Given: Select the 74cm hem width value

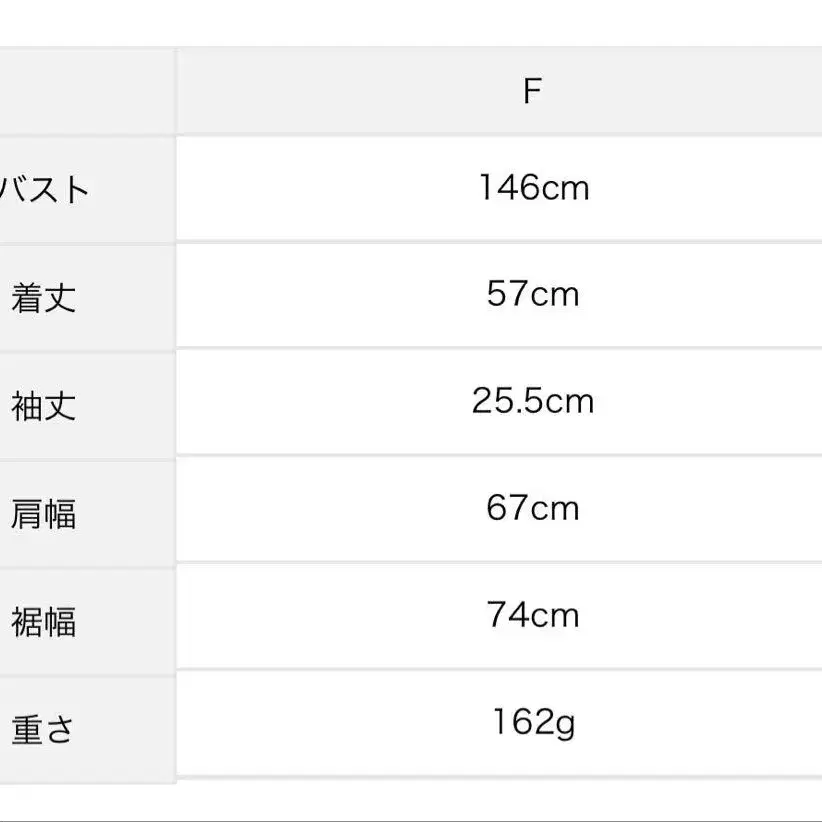Looking at the screenshot, I should (x=533, y=615).
